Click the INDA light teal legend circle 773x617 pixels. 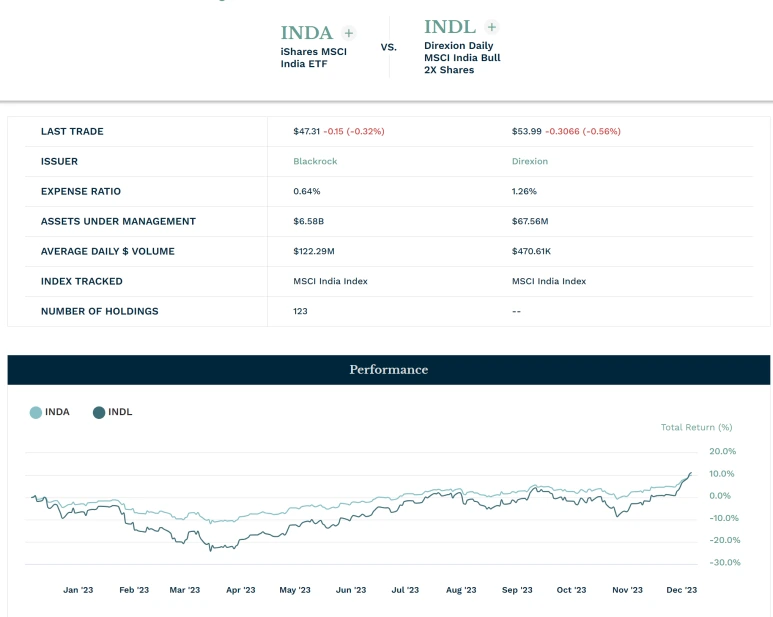point(36,412)
